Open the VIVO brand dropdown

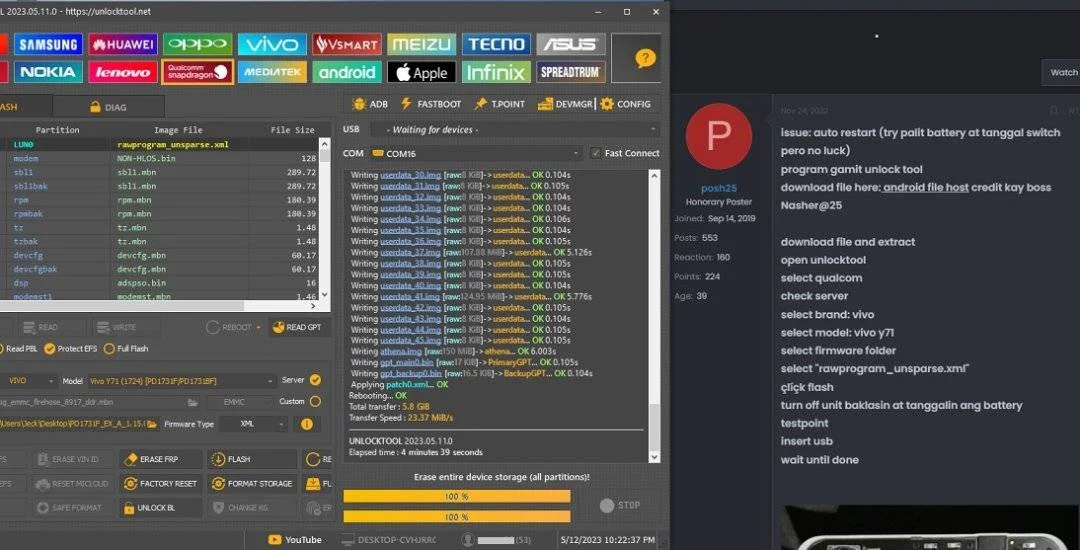(x=29, y=381)
